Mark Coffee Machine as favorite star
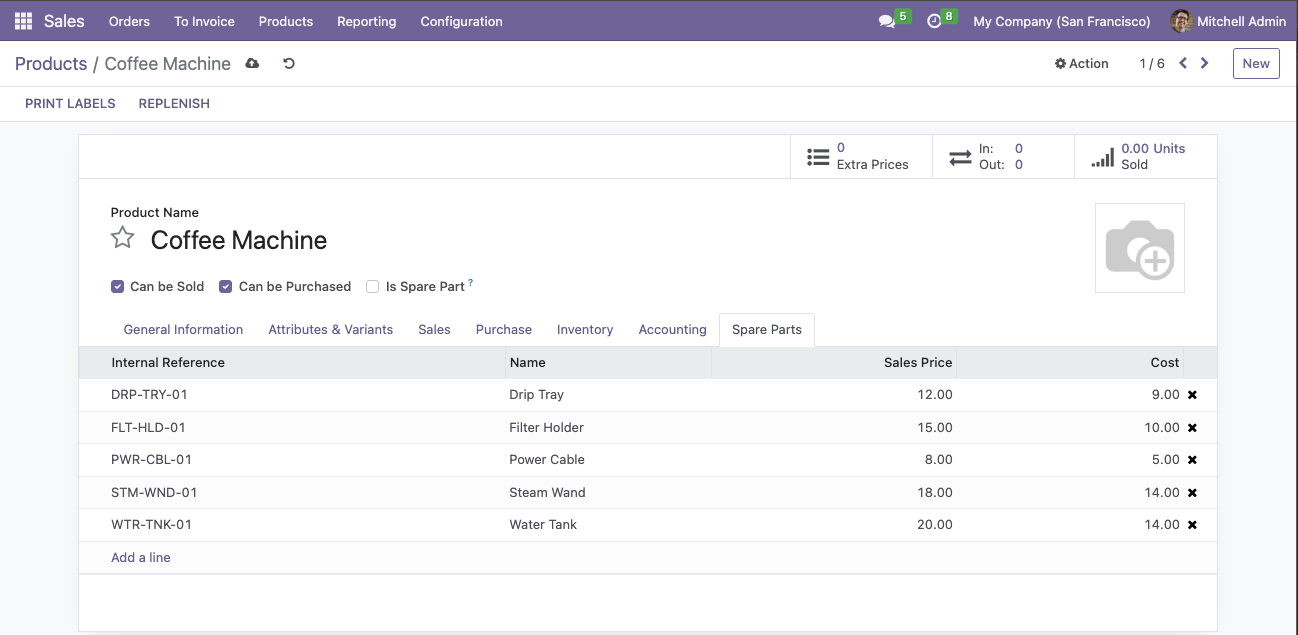The height and width of the screenshot is (635, 1298). 122,238
